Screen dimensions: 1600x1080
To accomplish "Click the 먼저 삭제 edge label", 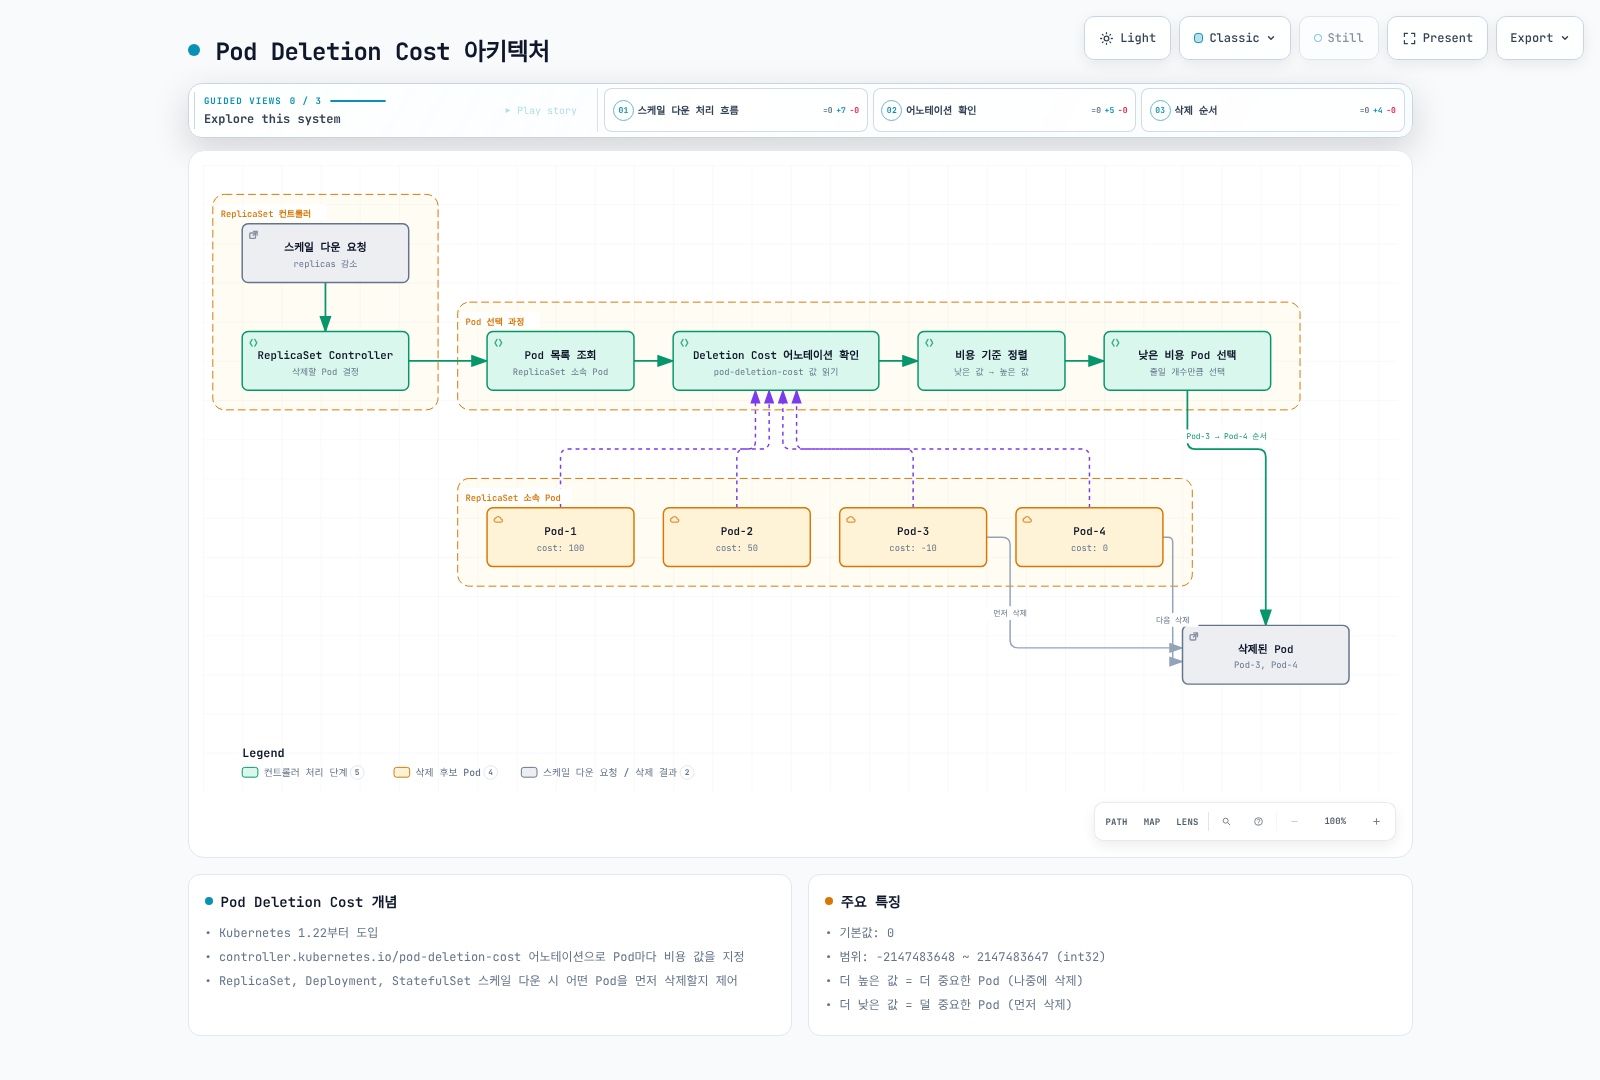I will point(1010,613).
